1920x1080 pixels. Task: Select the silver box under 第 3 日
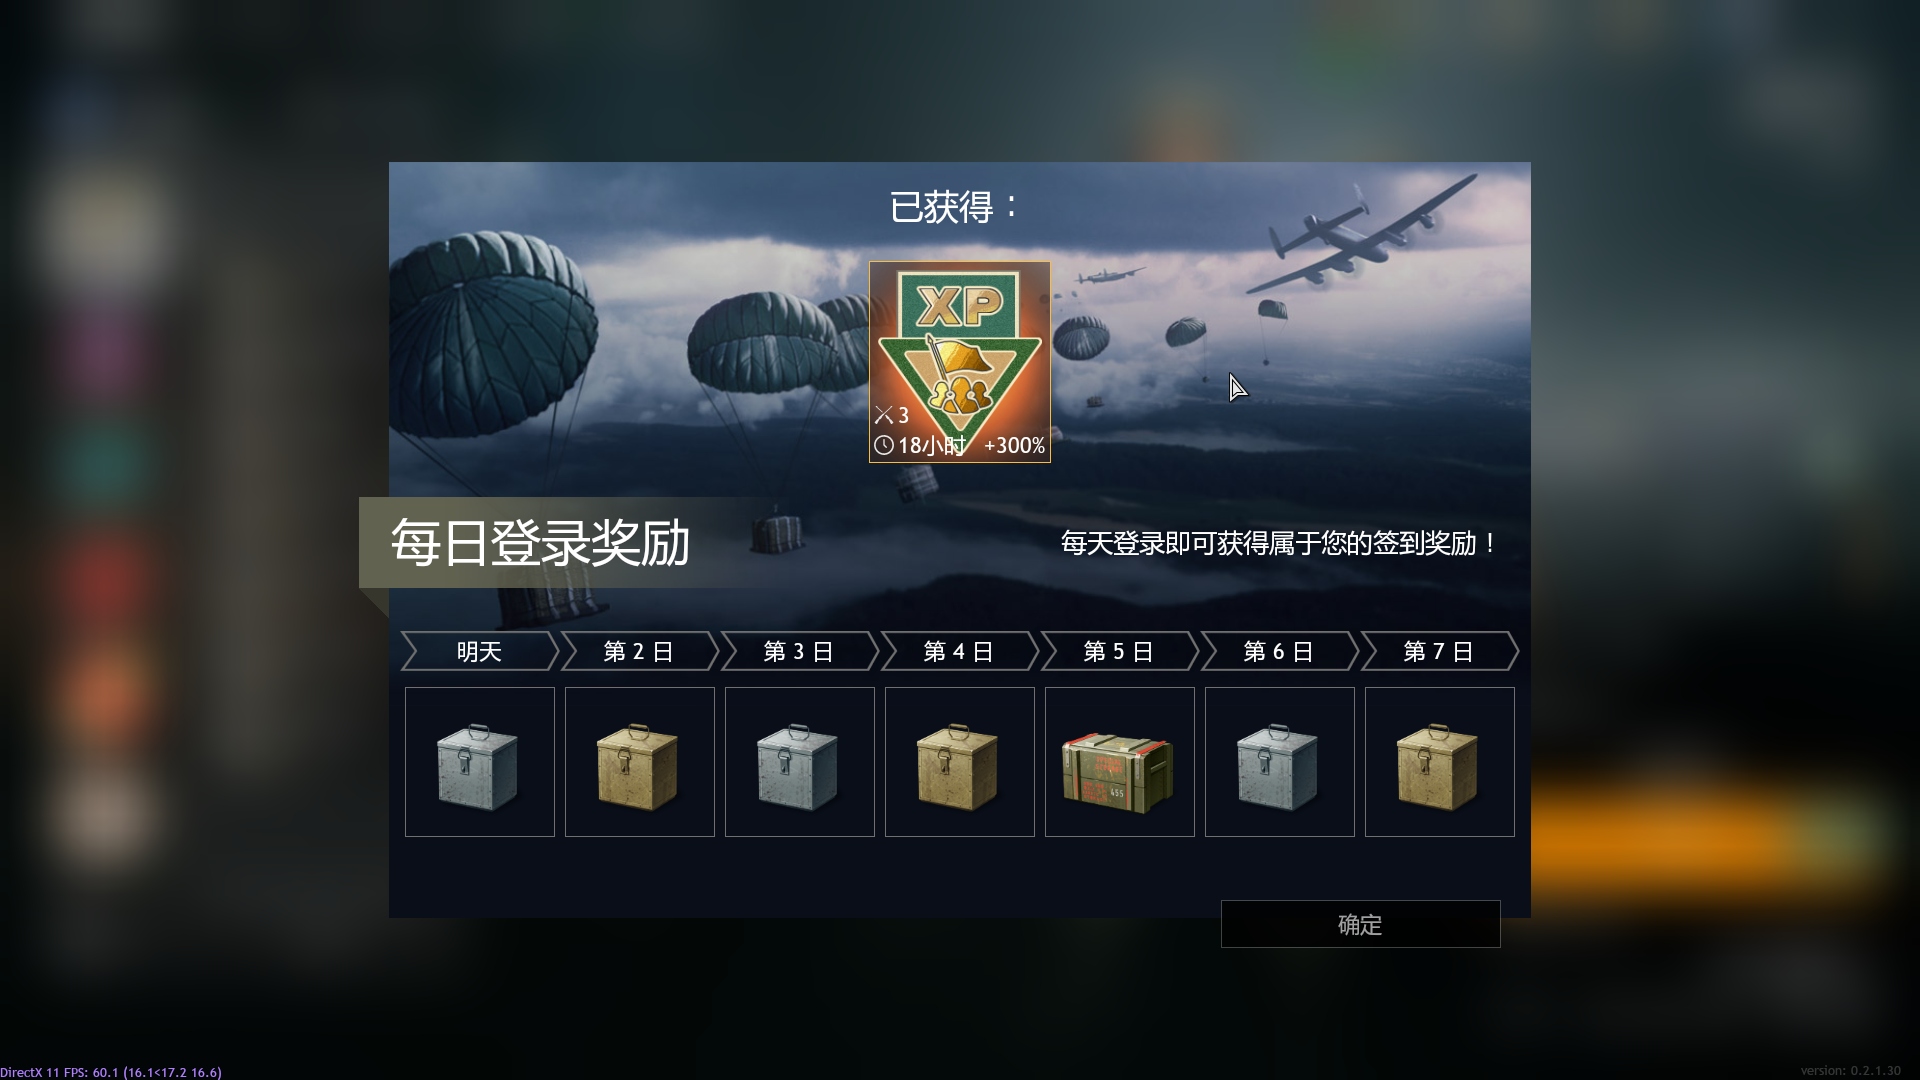799,762
